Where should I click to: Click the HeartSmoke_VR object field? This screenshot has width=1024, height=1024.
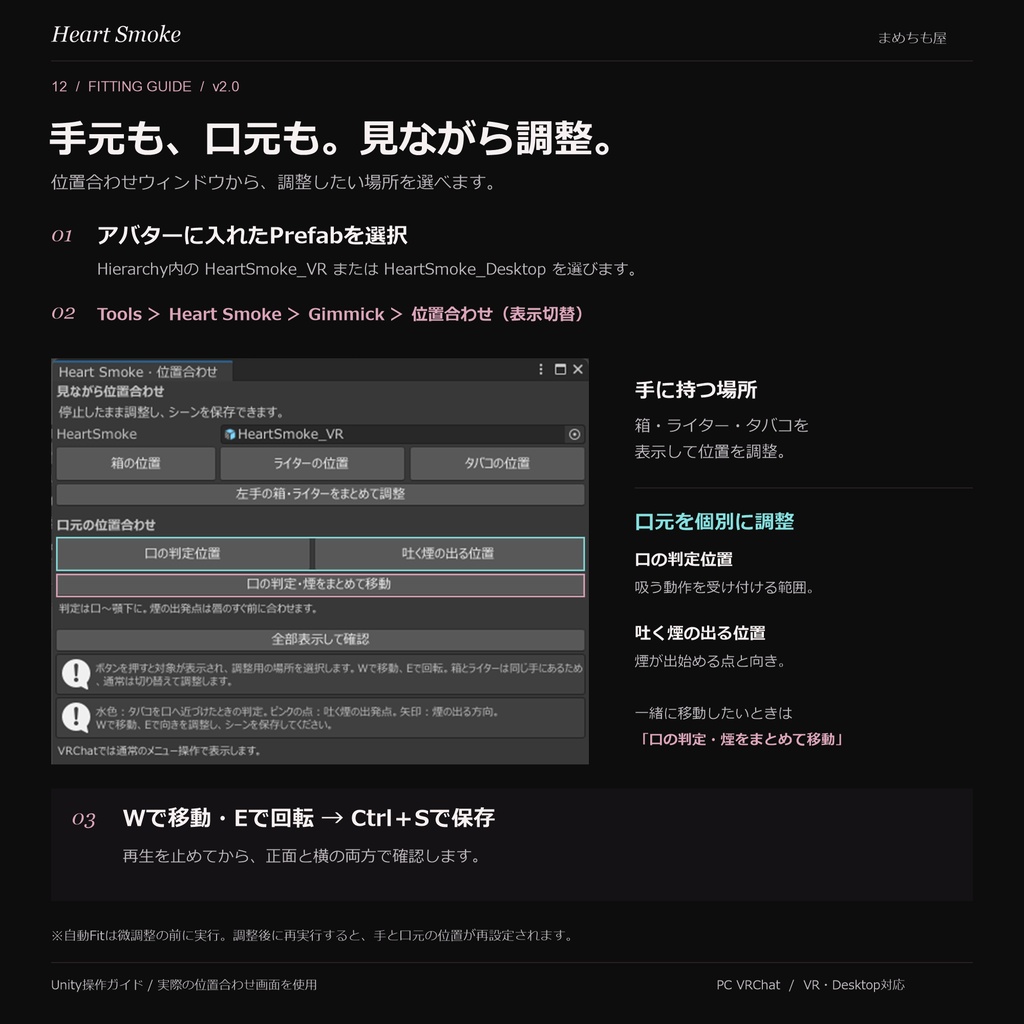click(402, 434)
